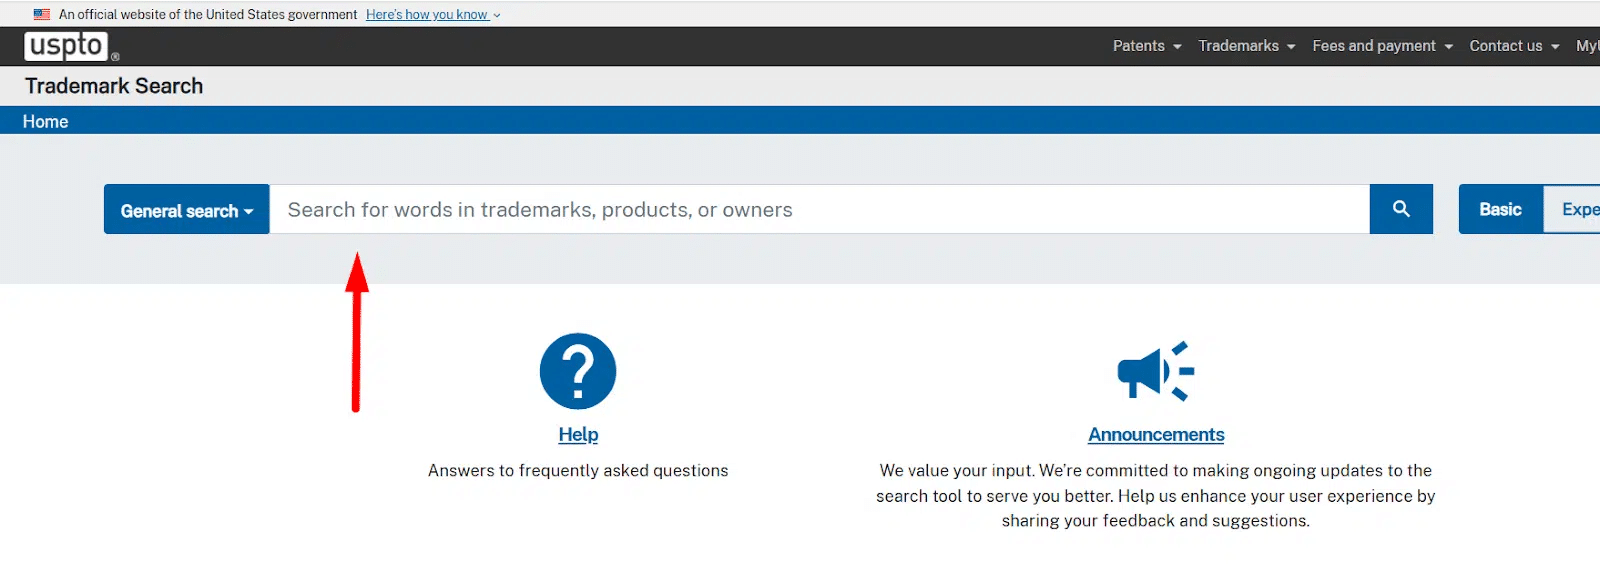This screenshot has height=583, width=1600.
Task: Click the USPTO logo
Action: tap(67, 46)
